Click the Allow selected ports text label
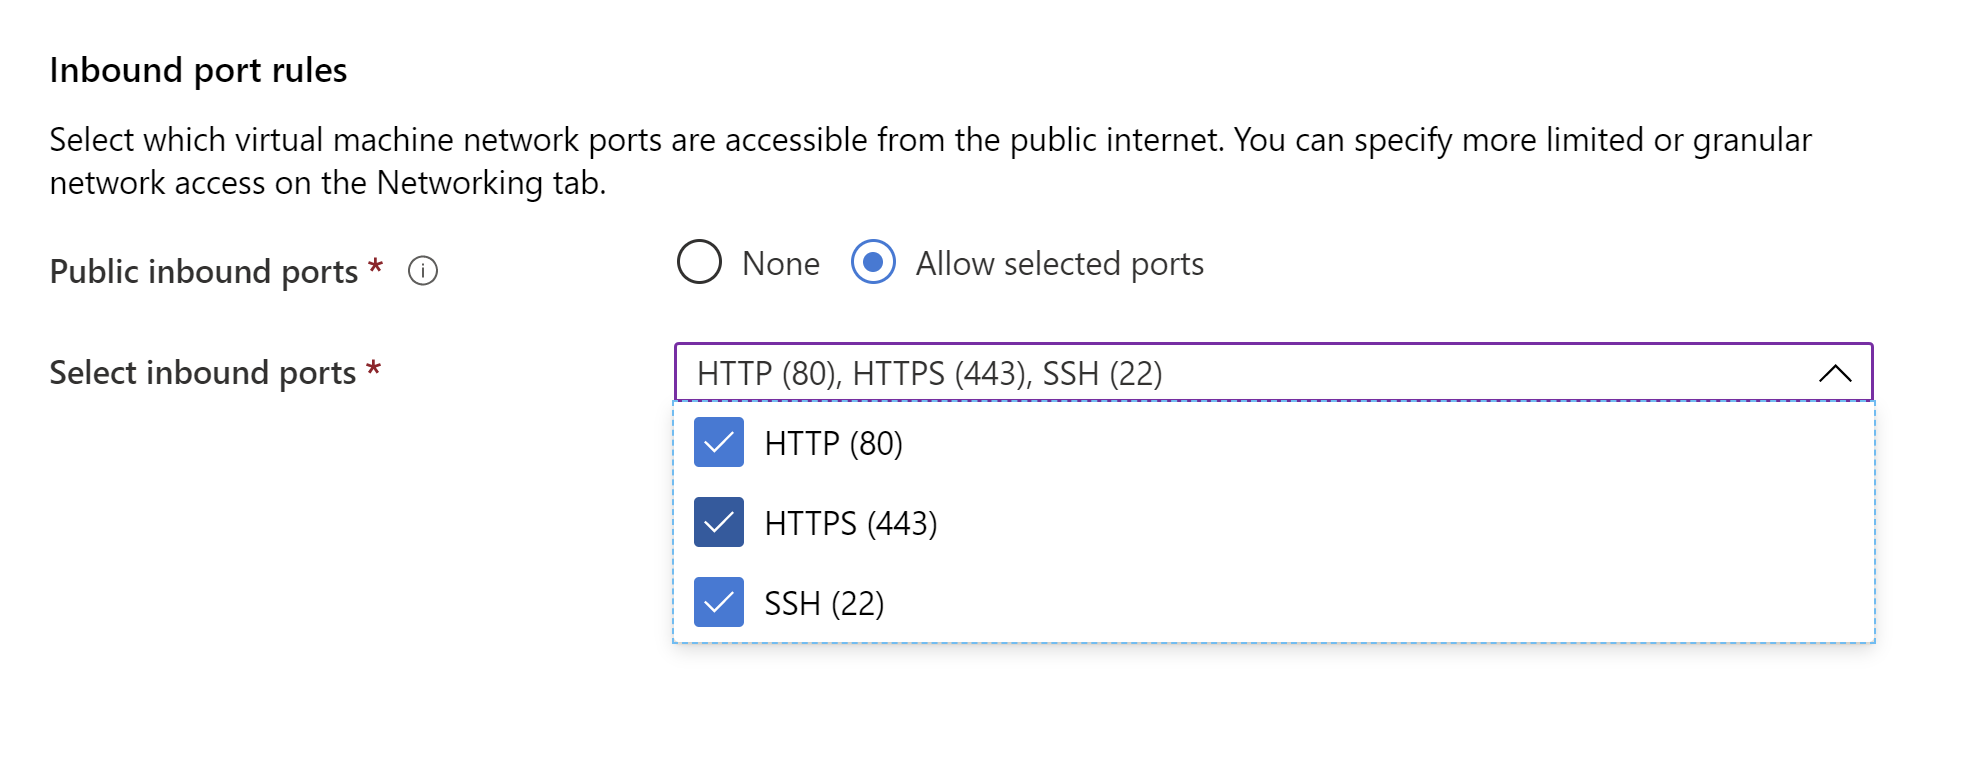 [x=1060, y=264]
